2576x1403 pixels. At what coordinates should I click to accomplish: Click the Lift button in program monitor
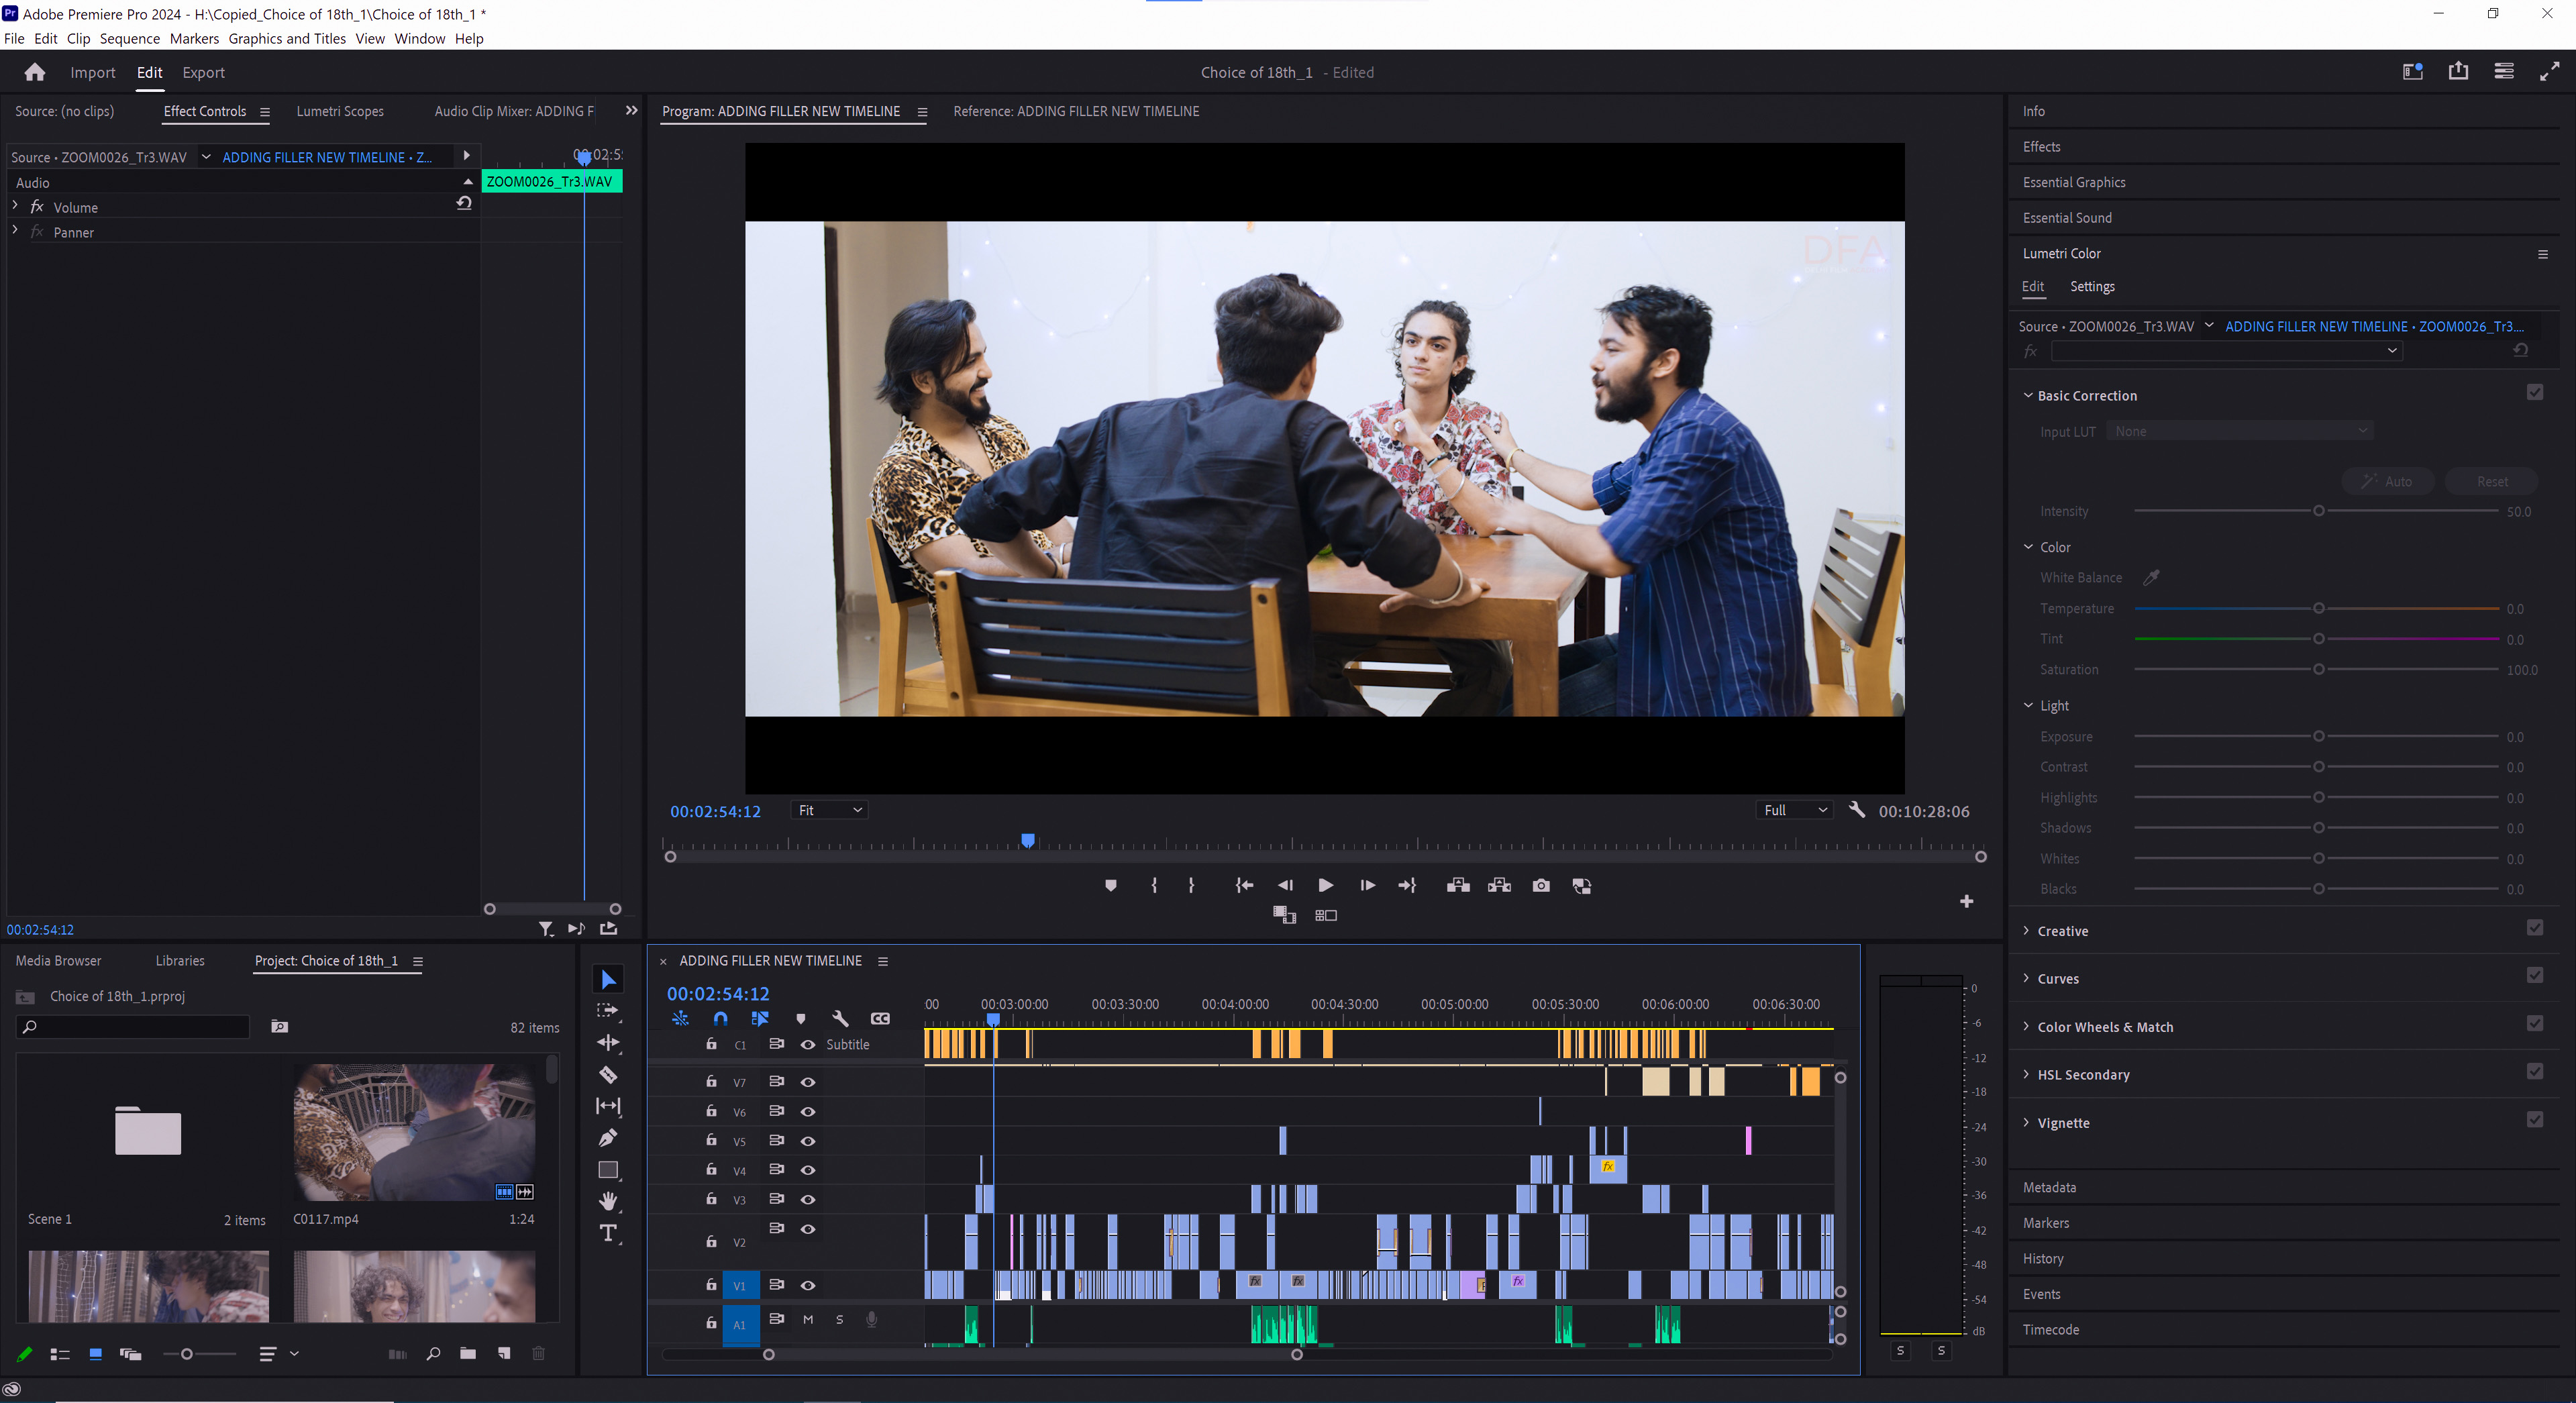coord(1458,884)
